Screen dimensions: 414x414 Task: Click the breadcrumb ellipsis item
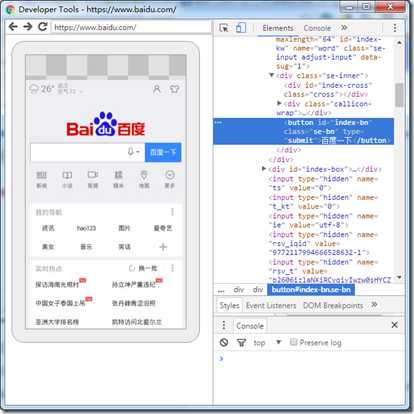click(x=221, y=290)
